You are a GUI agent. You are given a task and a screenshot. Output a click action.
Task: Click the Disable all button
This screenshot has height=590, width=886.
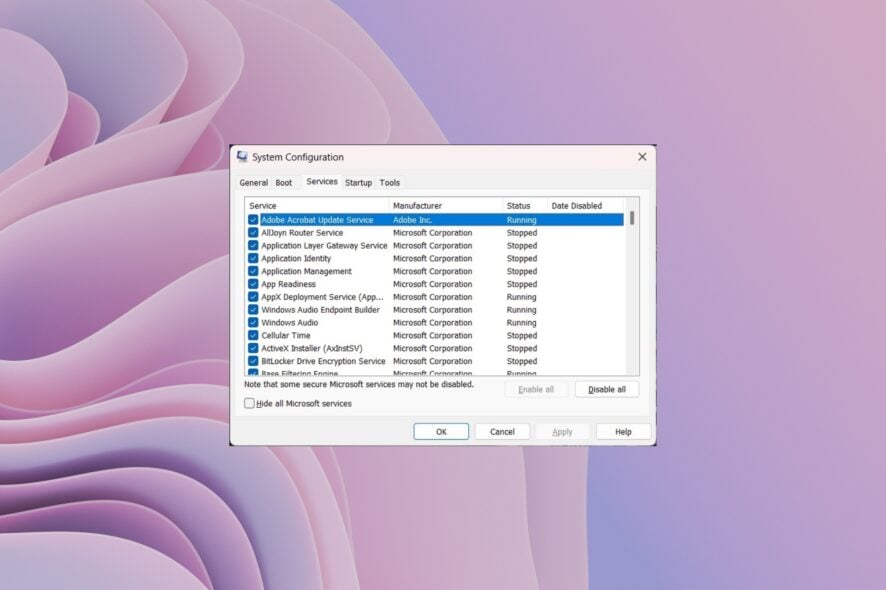[607, 389]
